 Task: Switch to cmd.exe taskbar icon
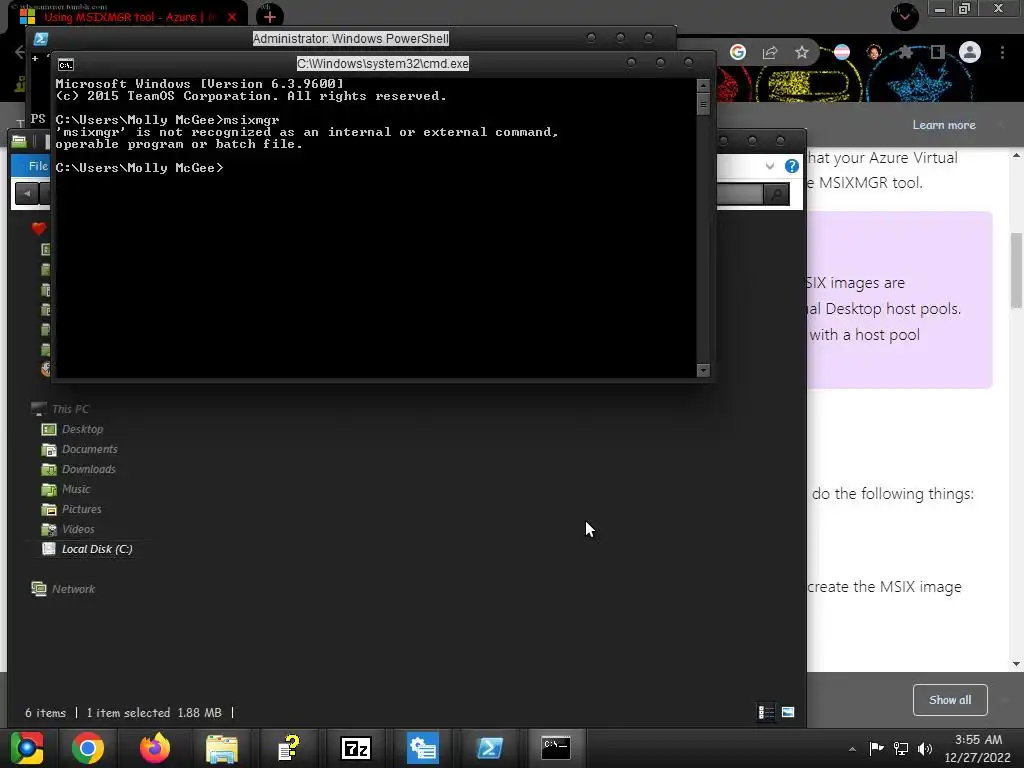pyautogui.click(x=556, y=748)
